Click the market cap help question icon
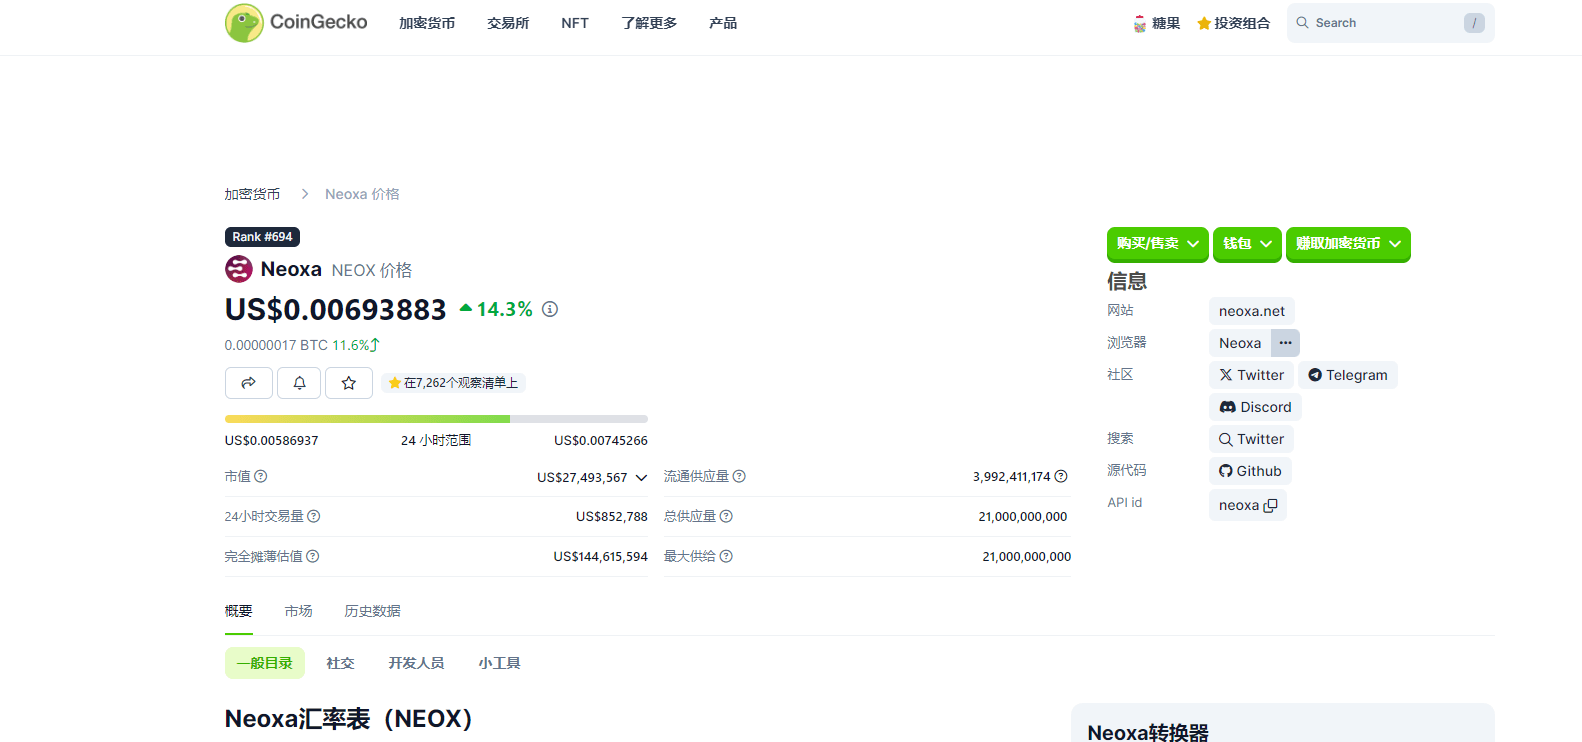This screenshot has width=1582, height=742. pyautogui.click(x=261, y=477)
